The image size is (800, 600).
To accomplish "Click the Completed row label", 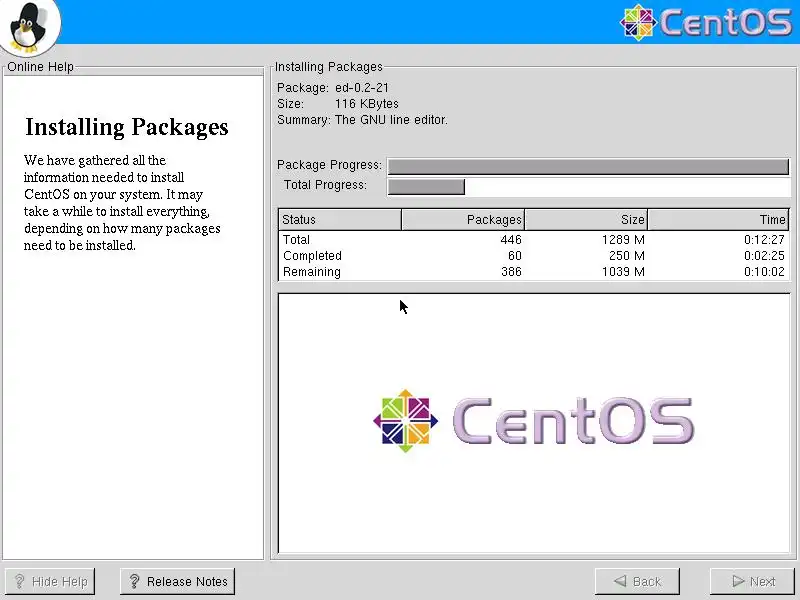I will (312, 256).
